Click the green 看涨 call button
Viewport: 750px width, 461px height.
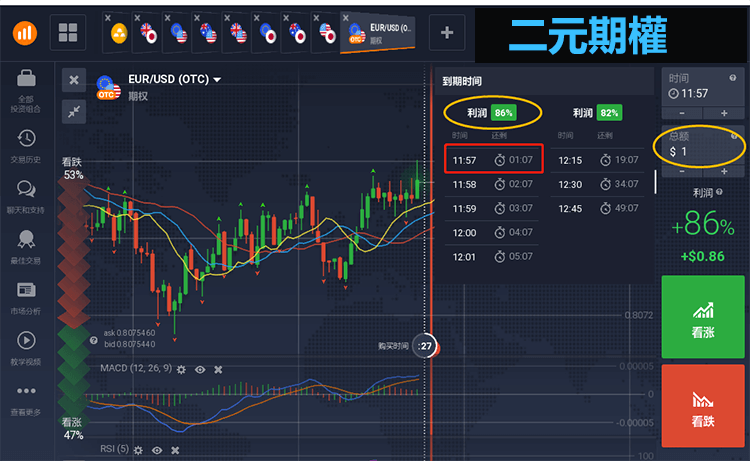pos(703,318)
